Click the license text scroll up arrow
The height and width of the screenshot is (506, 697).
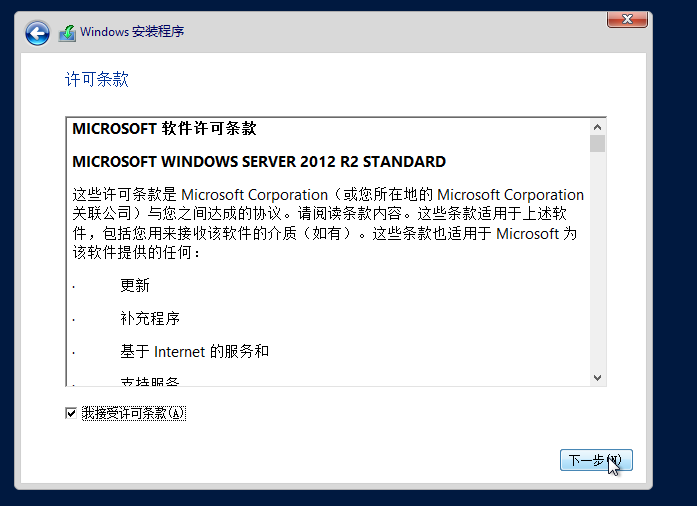click(x=597, y=127)
